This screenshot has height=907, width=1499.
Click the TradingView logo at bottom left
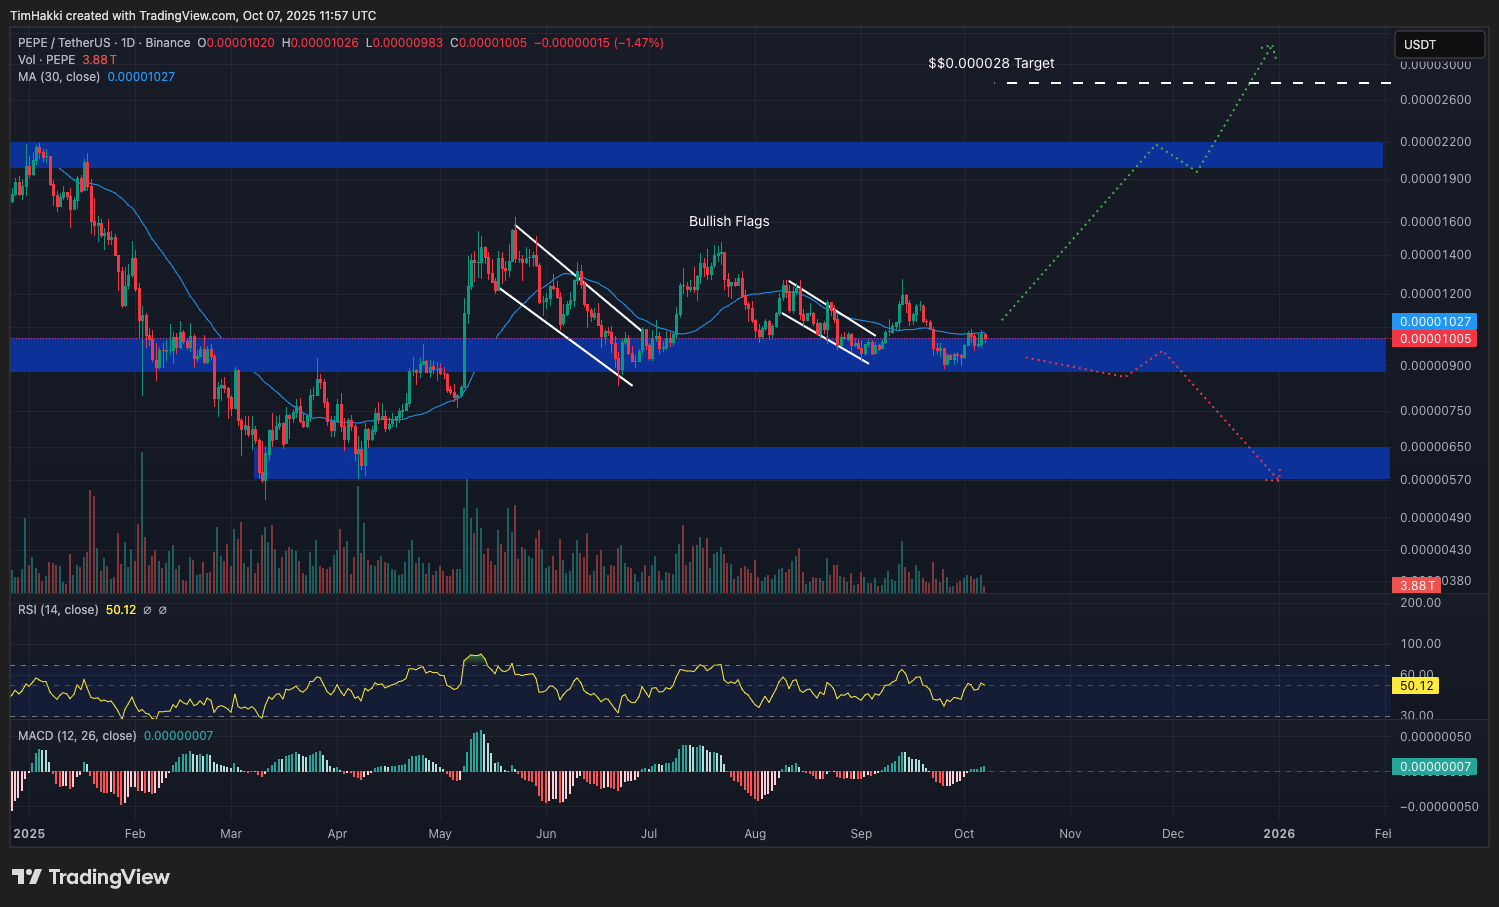[x=91, y=877]
